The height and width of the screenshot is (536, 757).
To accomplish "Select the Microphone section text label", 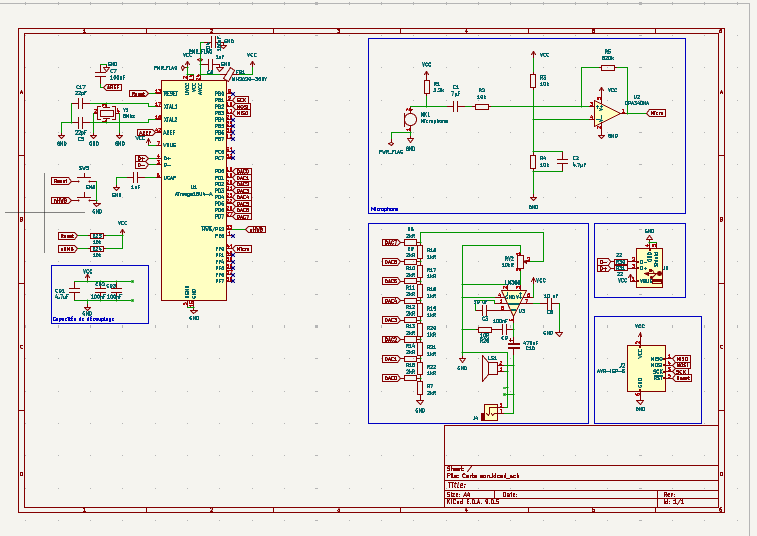I will (x=384, y=210).
